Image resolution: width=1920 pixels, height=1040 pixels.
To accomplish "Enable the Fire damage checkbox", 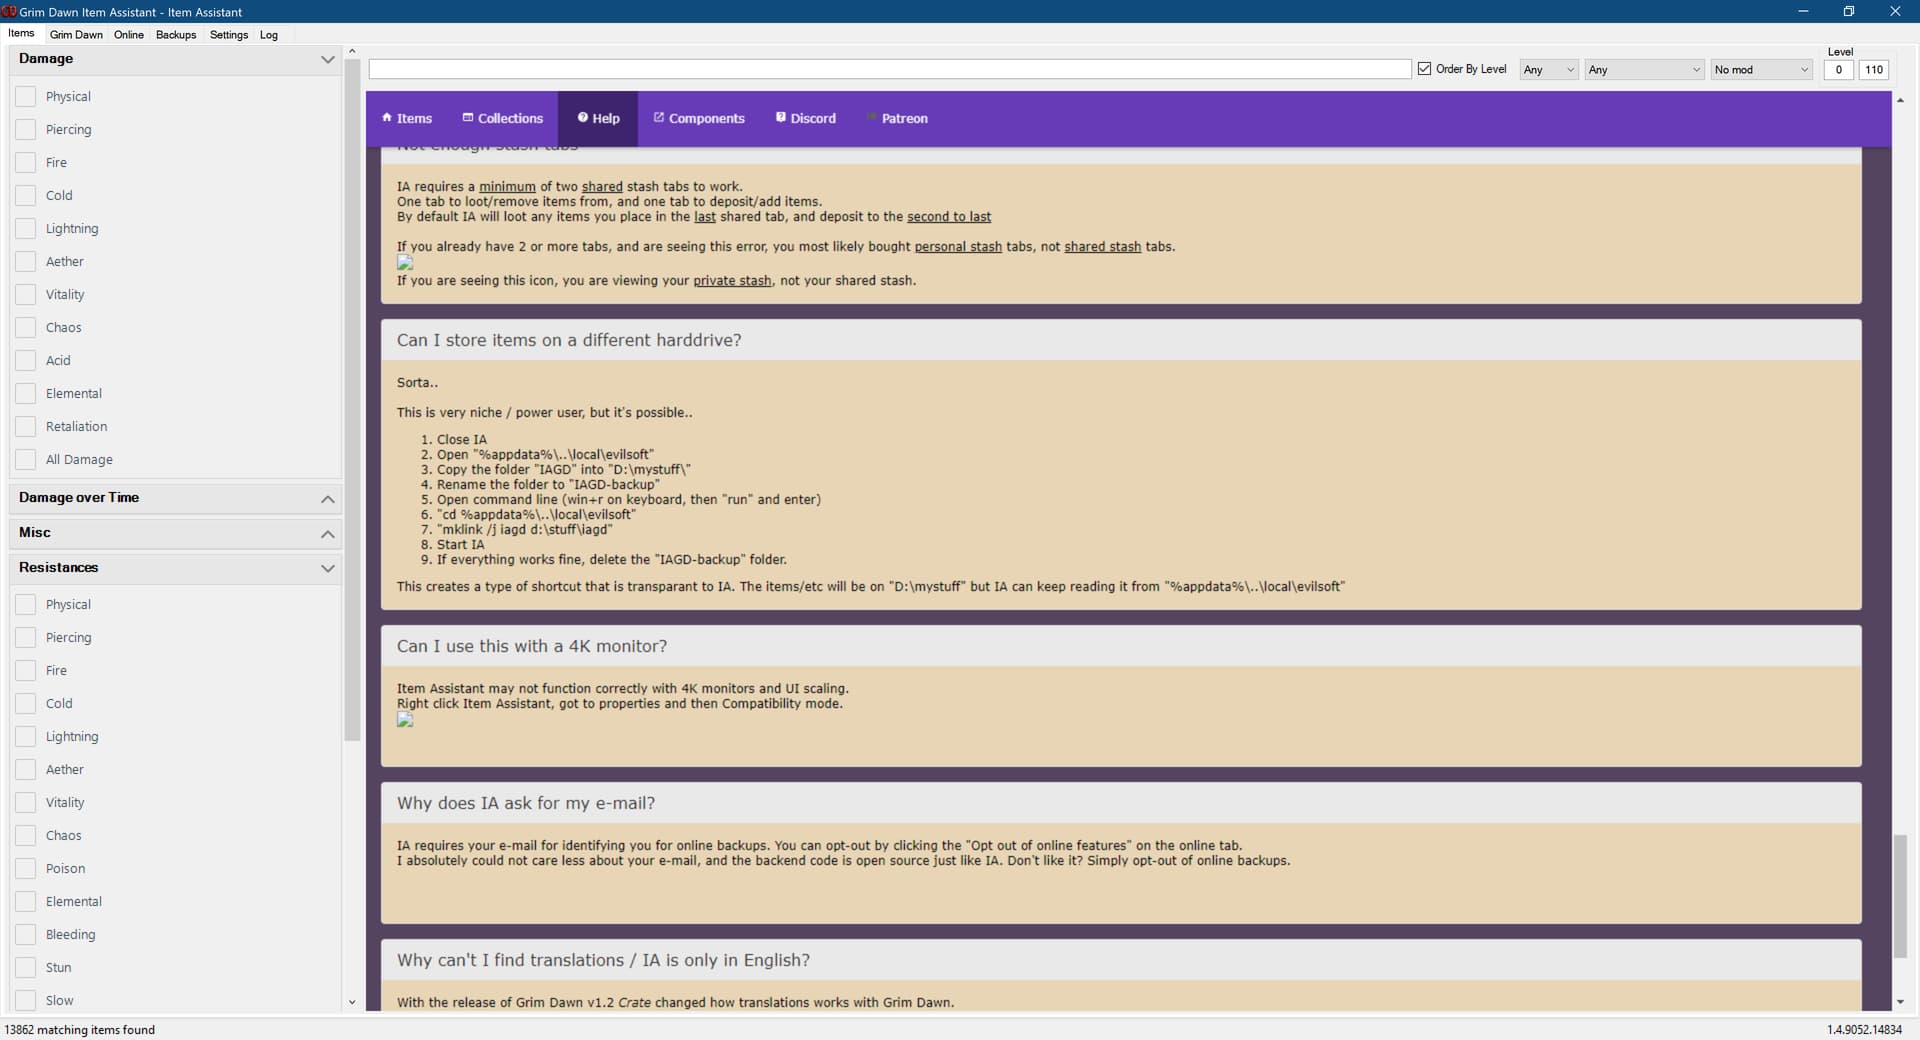I will click(x=26, y=163).
